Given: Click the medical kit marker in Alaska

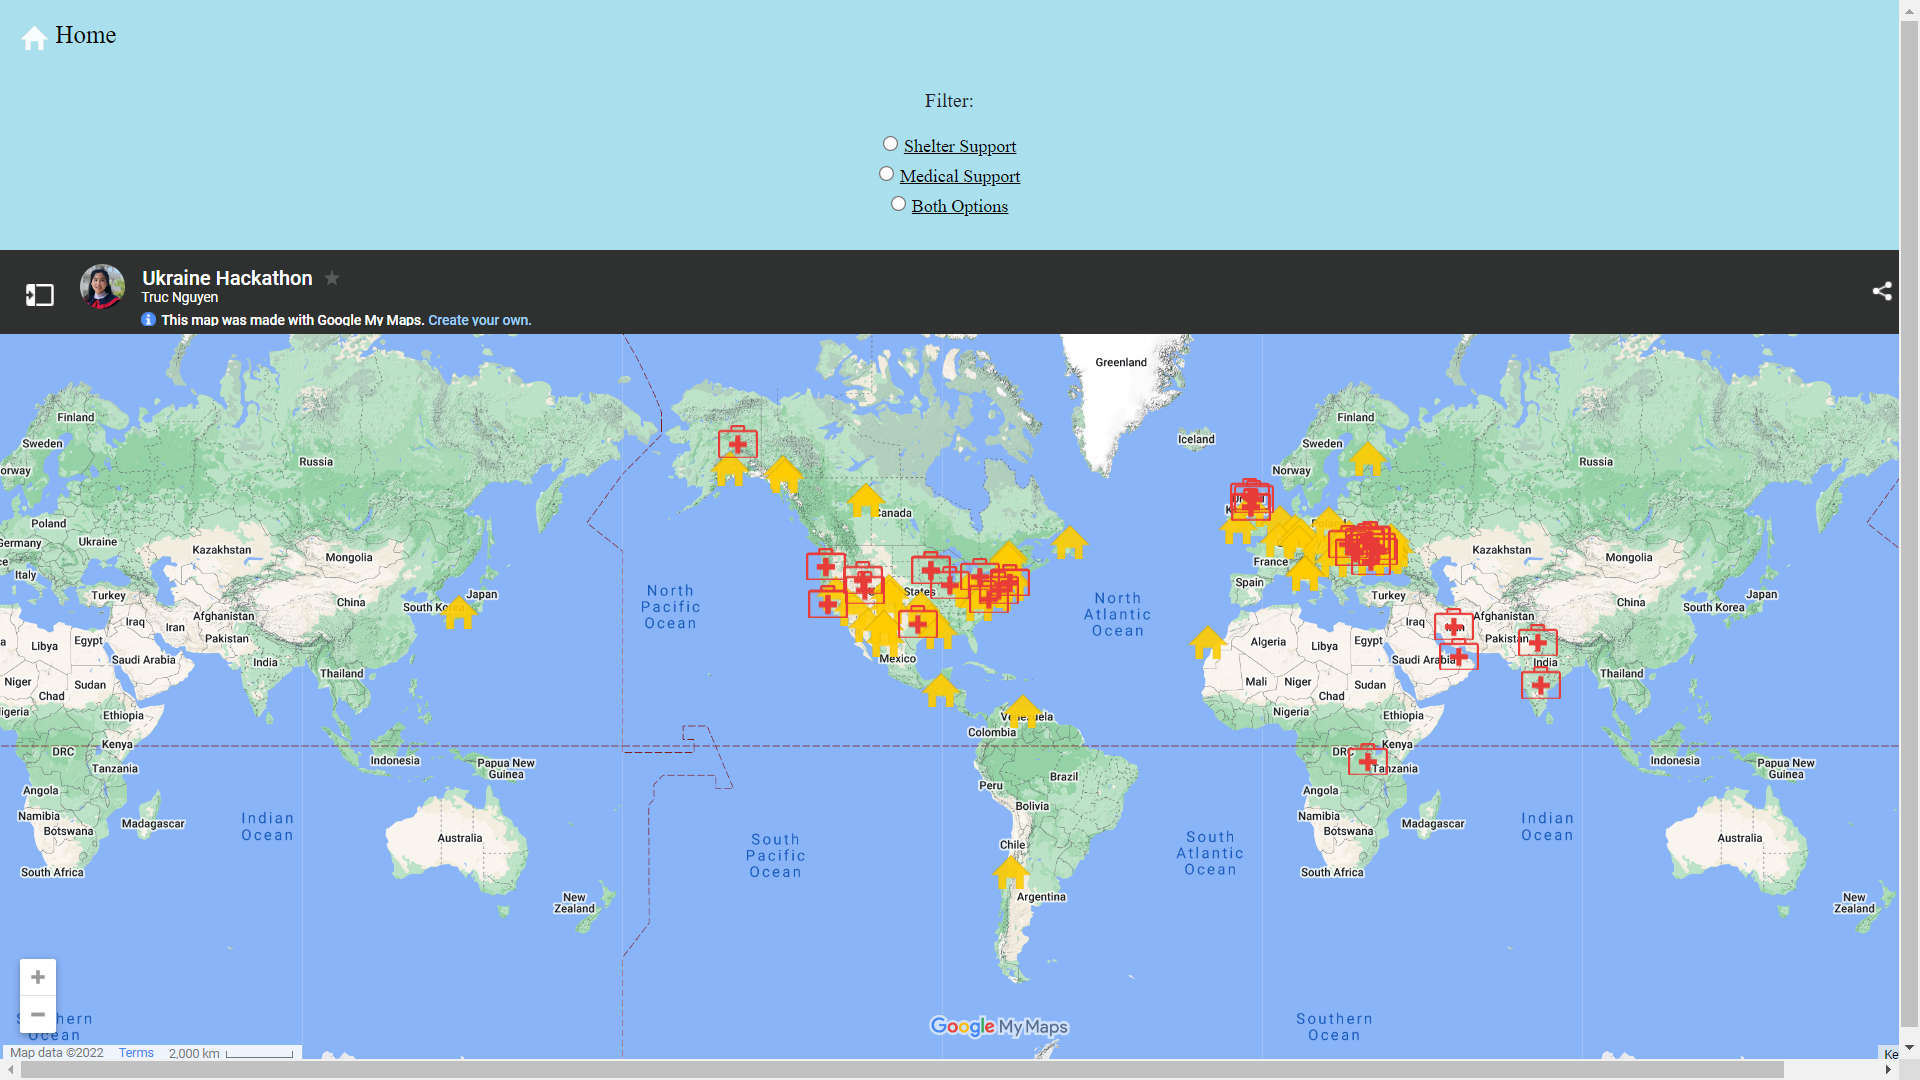Looking at the screenshot, I should [x=738, y=442].
